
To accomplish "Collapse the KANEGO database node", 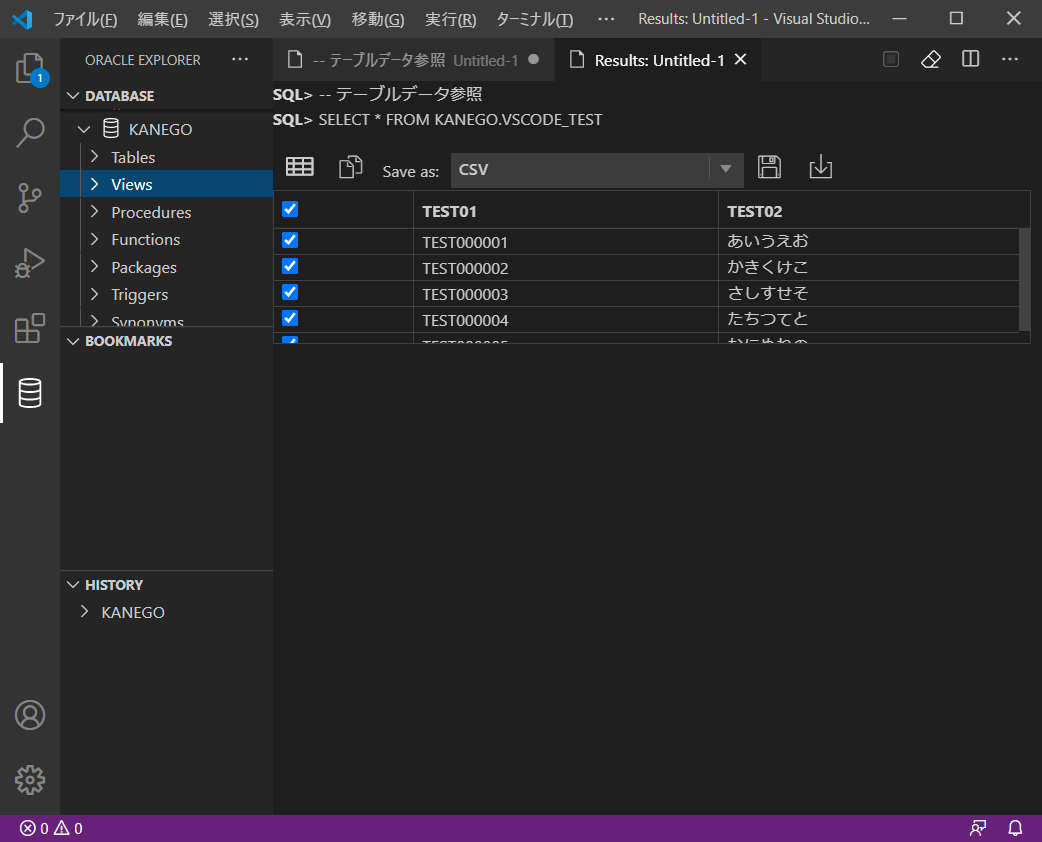I will point(84,128).
